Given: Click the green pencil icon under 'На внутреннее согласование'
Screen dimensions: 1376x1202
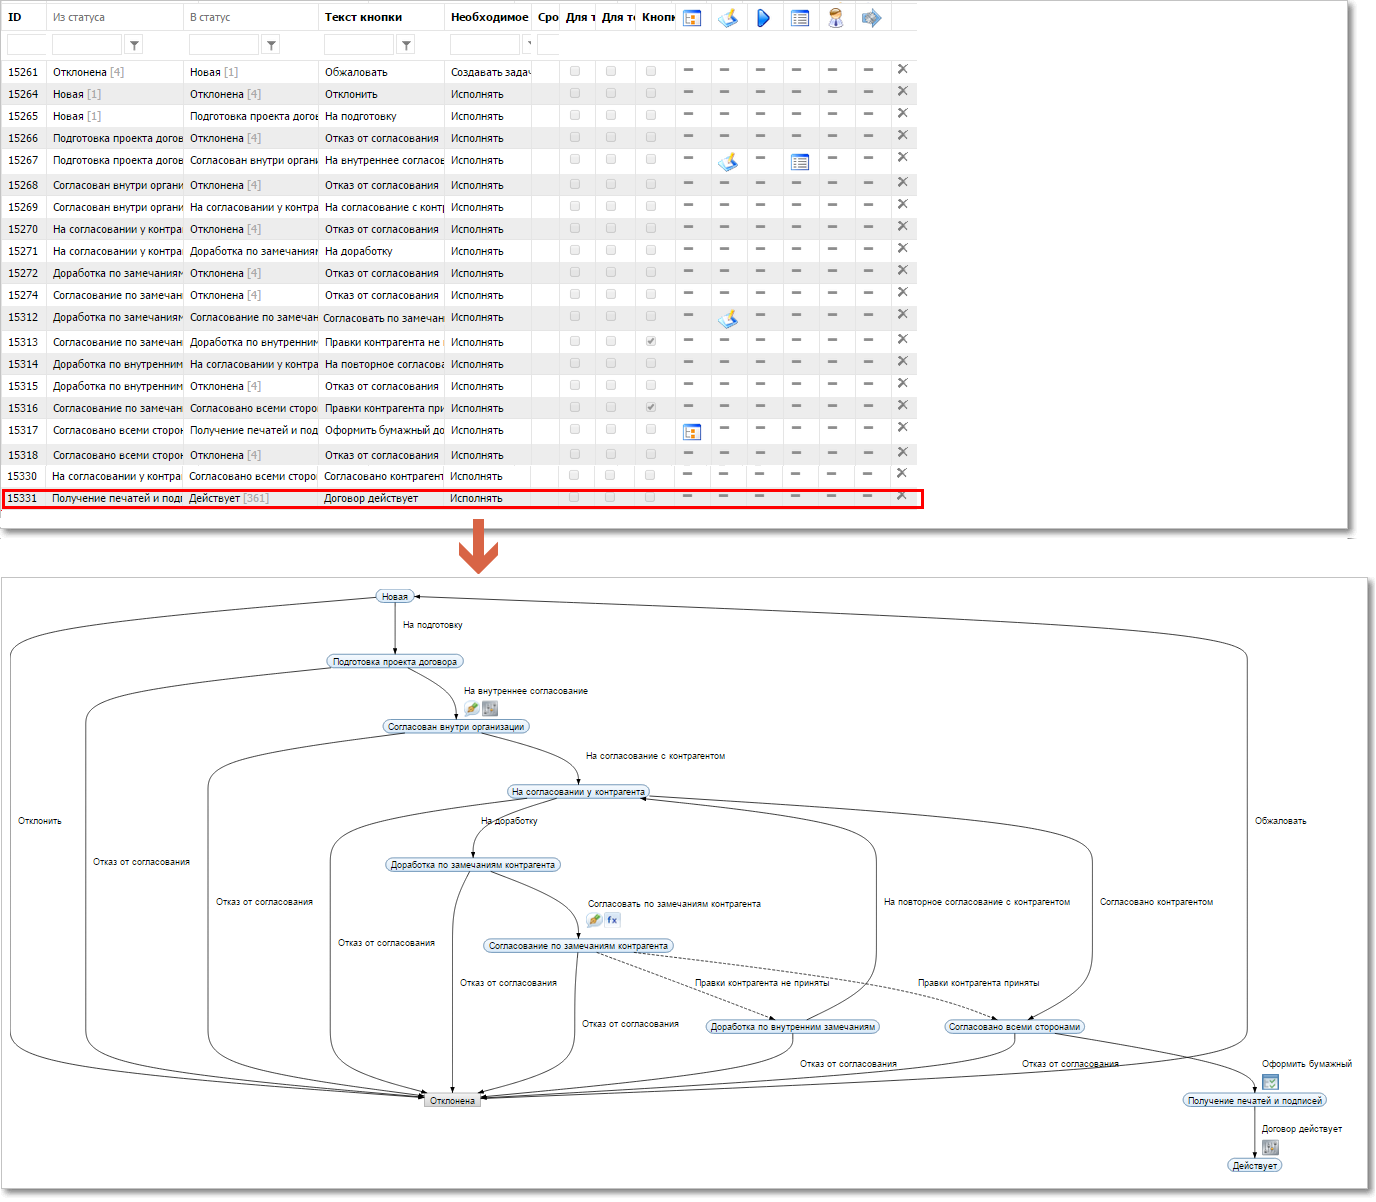Looking at the screenshot, I should [472, 708].
